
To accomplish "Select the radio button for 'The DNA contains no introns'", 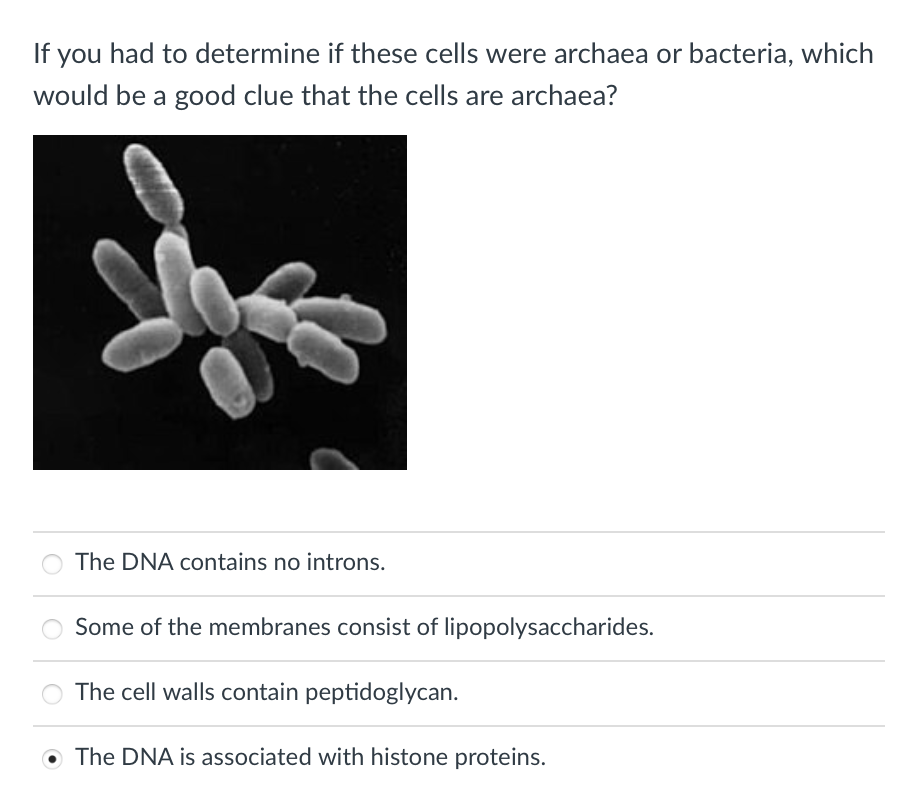I will (52, 563).
